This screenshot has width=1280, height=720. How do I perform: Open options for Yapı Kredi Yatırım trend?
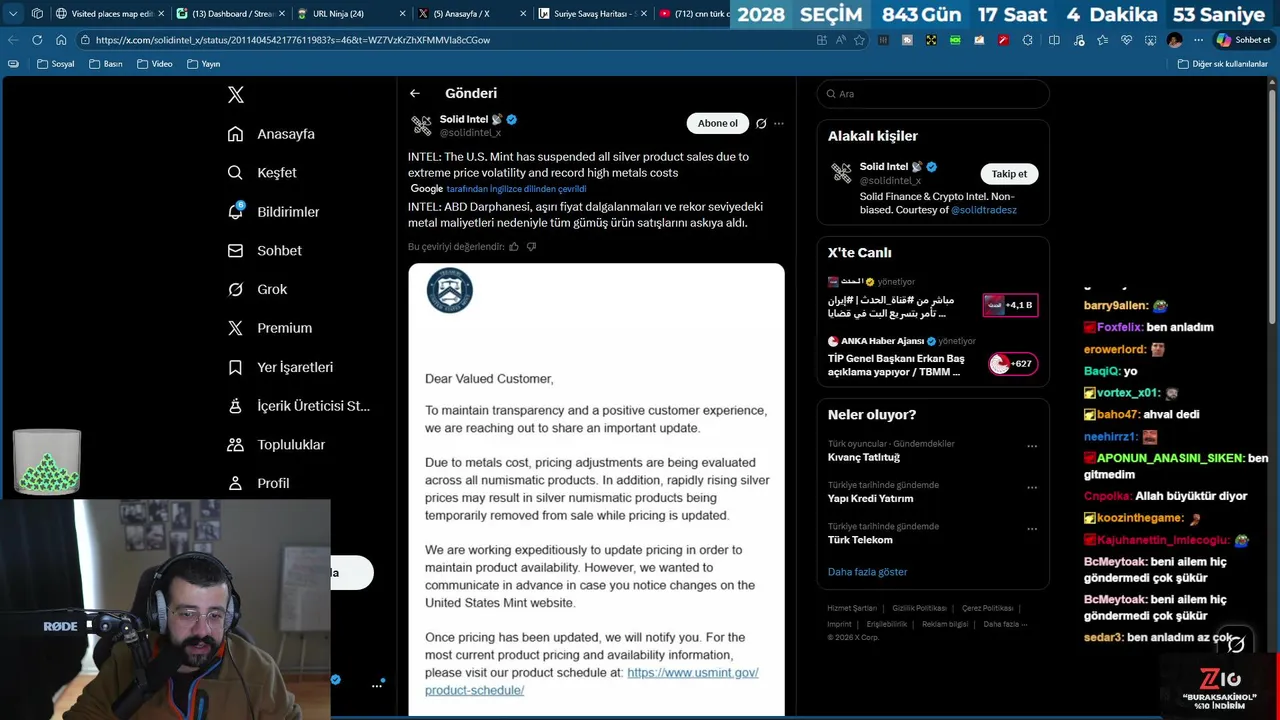[x=1032, y=488]
